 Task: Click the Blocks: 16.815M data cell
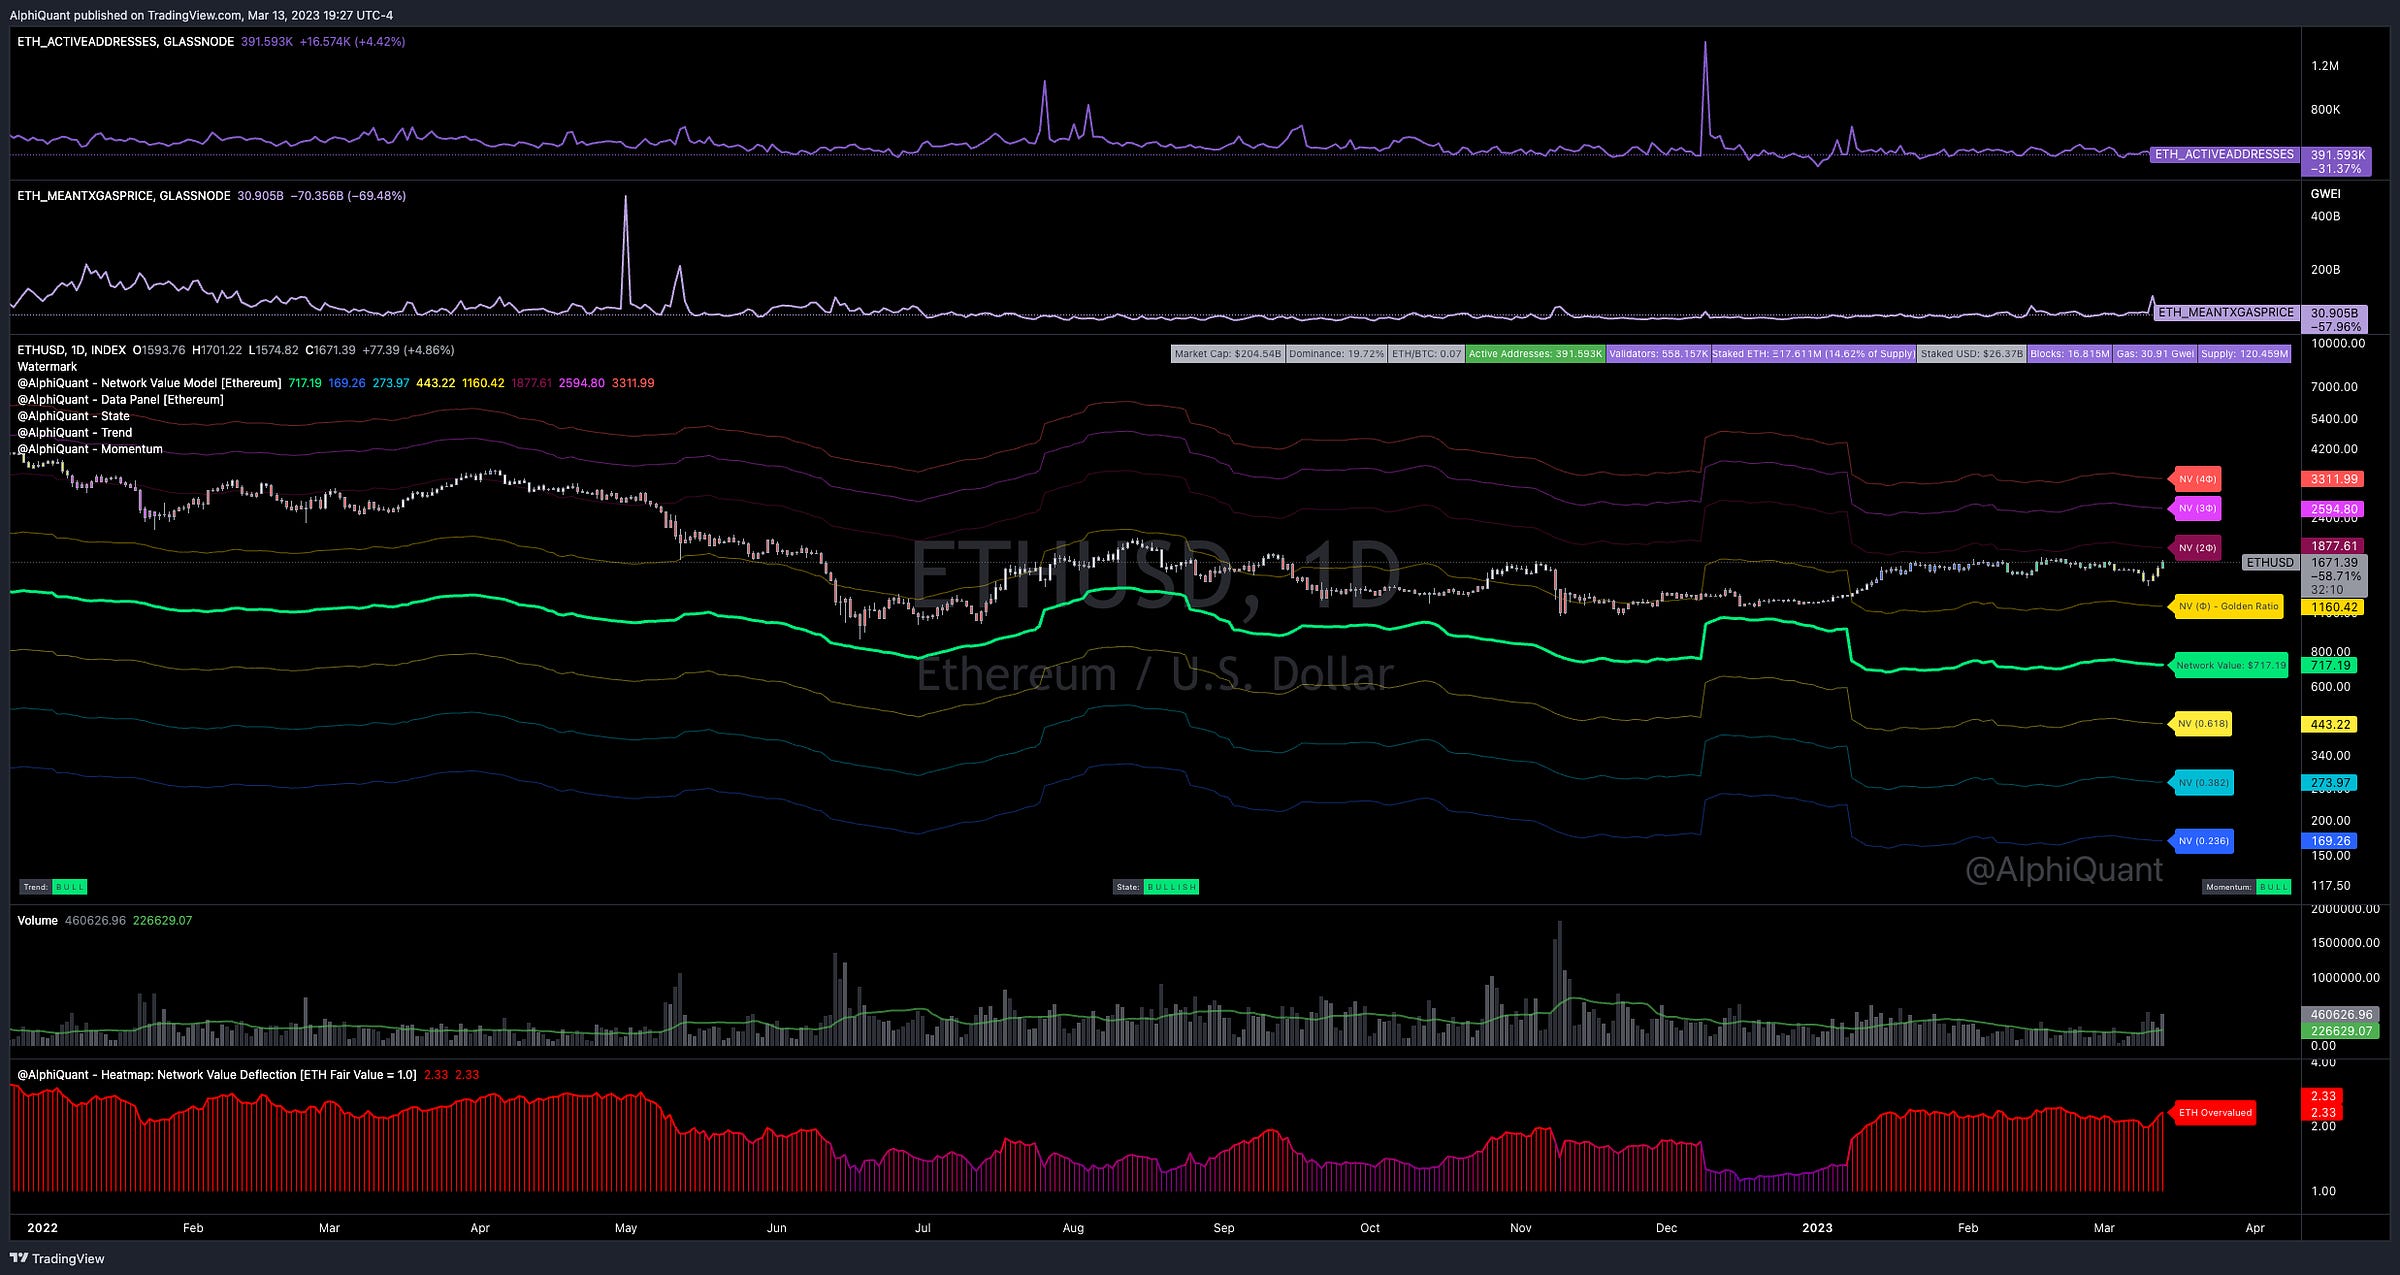tap(2070, 354)
